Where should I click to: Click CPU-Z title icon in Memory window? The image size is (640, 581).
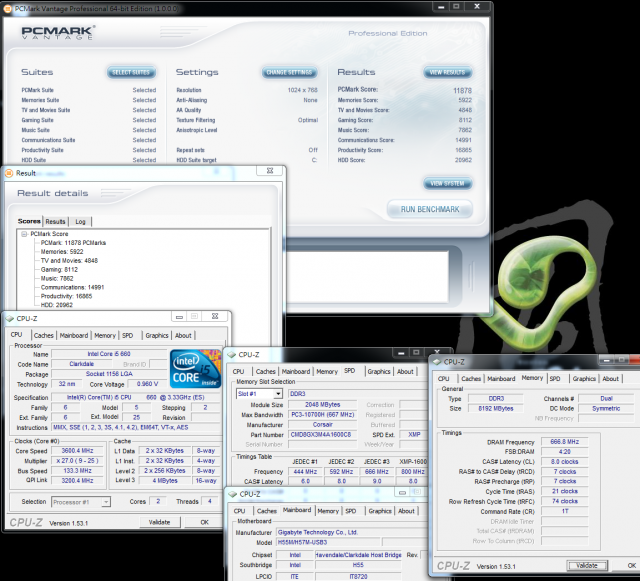[437, 362]
